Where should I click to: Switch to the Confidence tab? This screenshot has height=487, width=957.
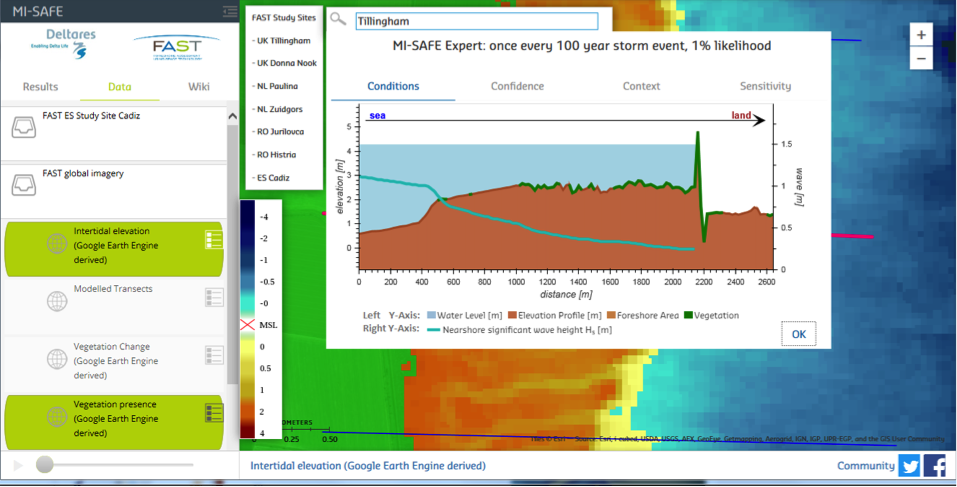coord(517,86)
